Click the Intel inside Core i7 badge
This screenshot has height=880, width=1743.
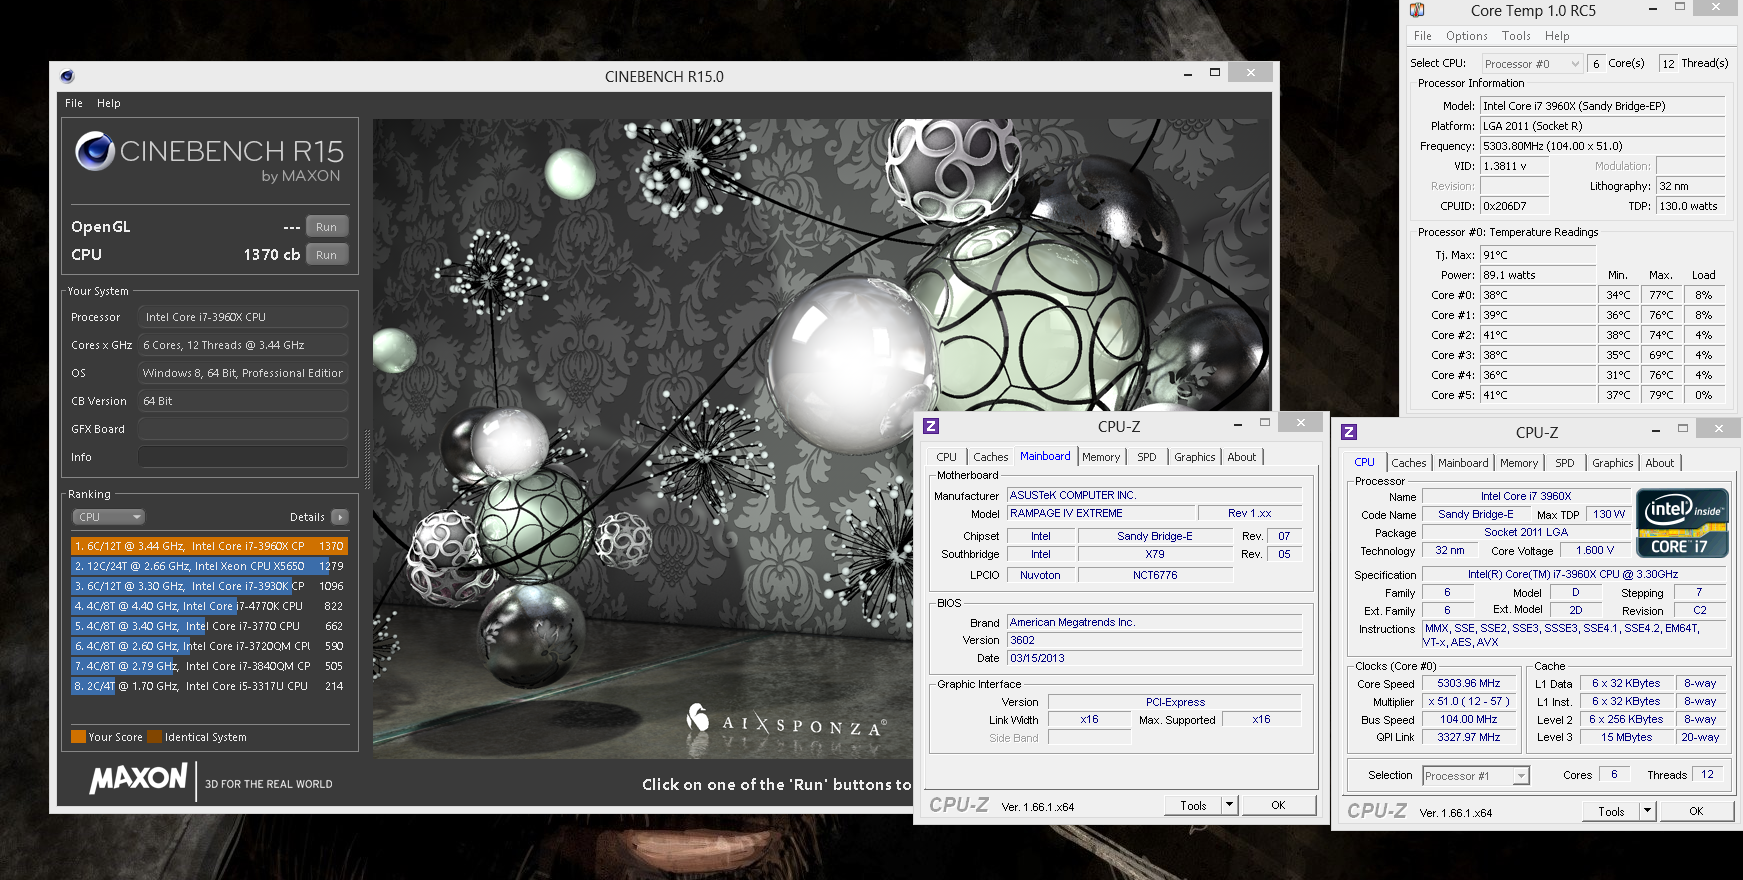pyautogui.click(x=1682, y=522)
